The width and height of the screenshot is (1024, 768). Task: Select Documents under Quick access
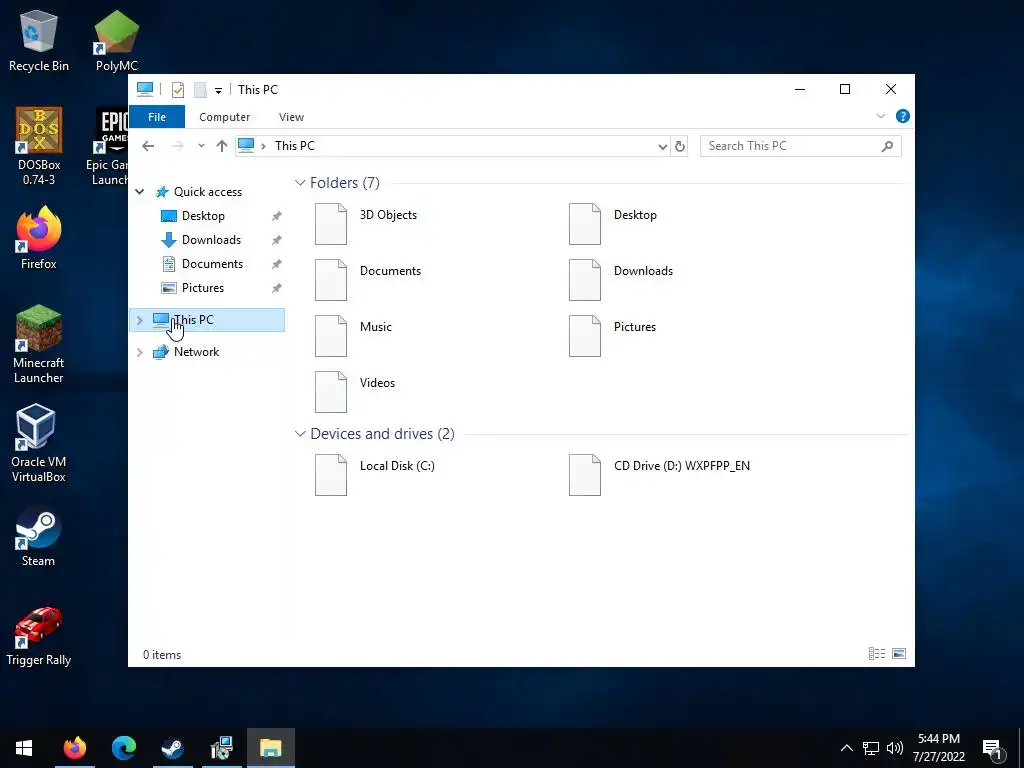212,264
